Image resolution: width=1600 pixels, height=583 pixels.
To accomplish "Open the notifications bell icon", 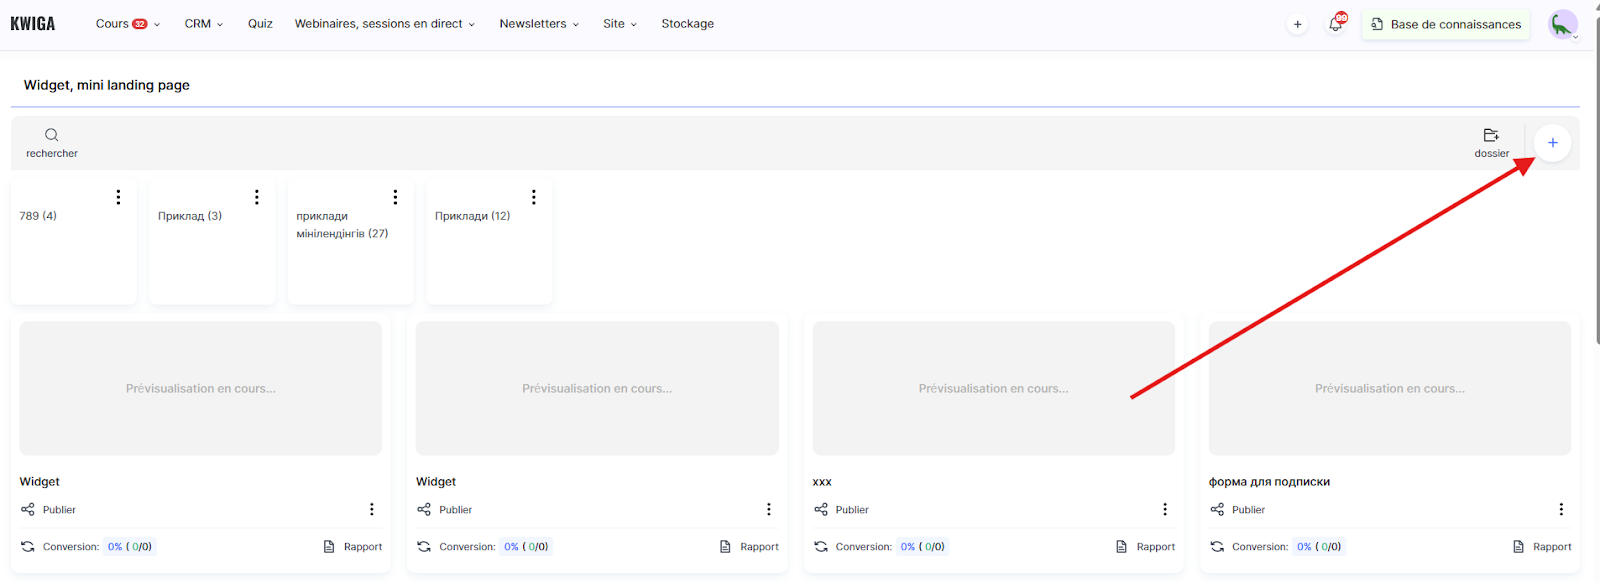I will click(1336, 24).
